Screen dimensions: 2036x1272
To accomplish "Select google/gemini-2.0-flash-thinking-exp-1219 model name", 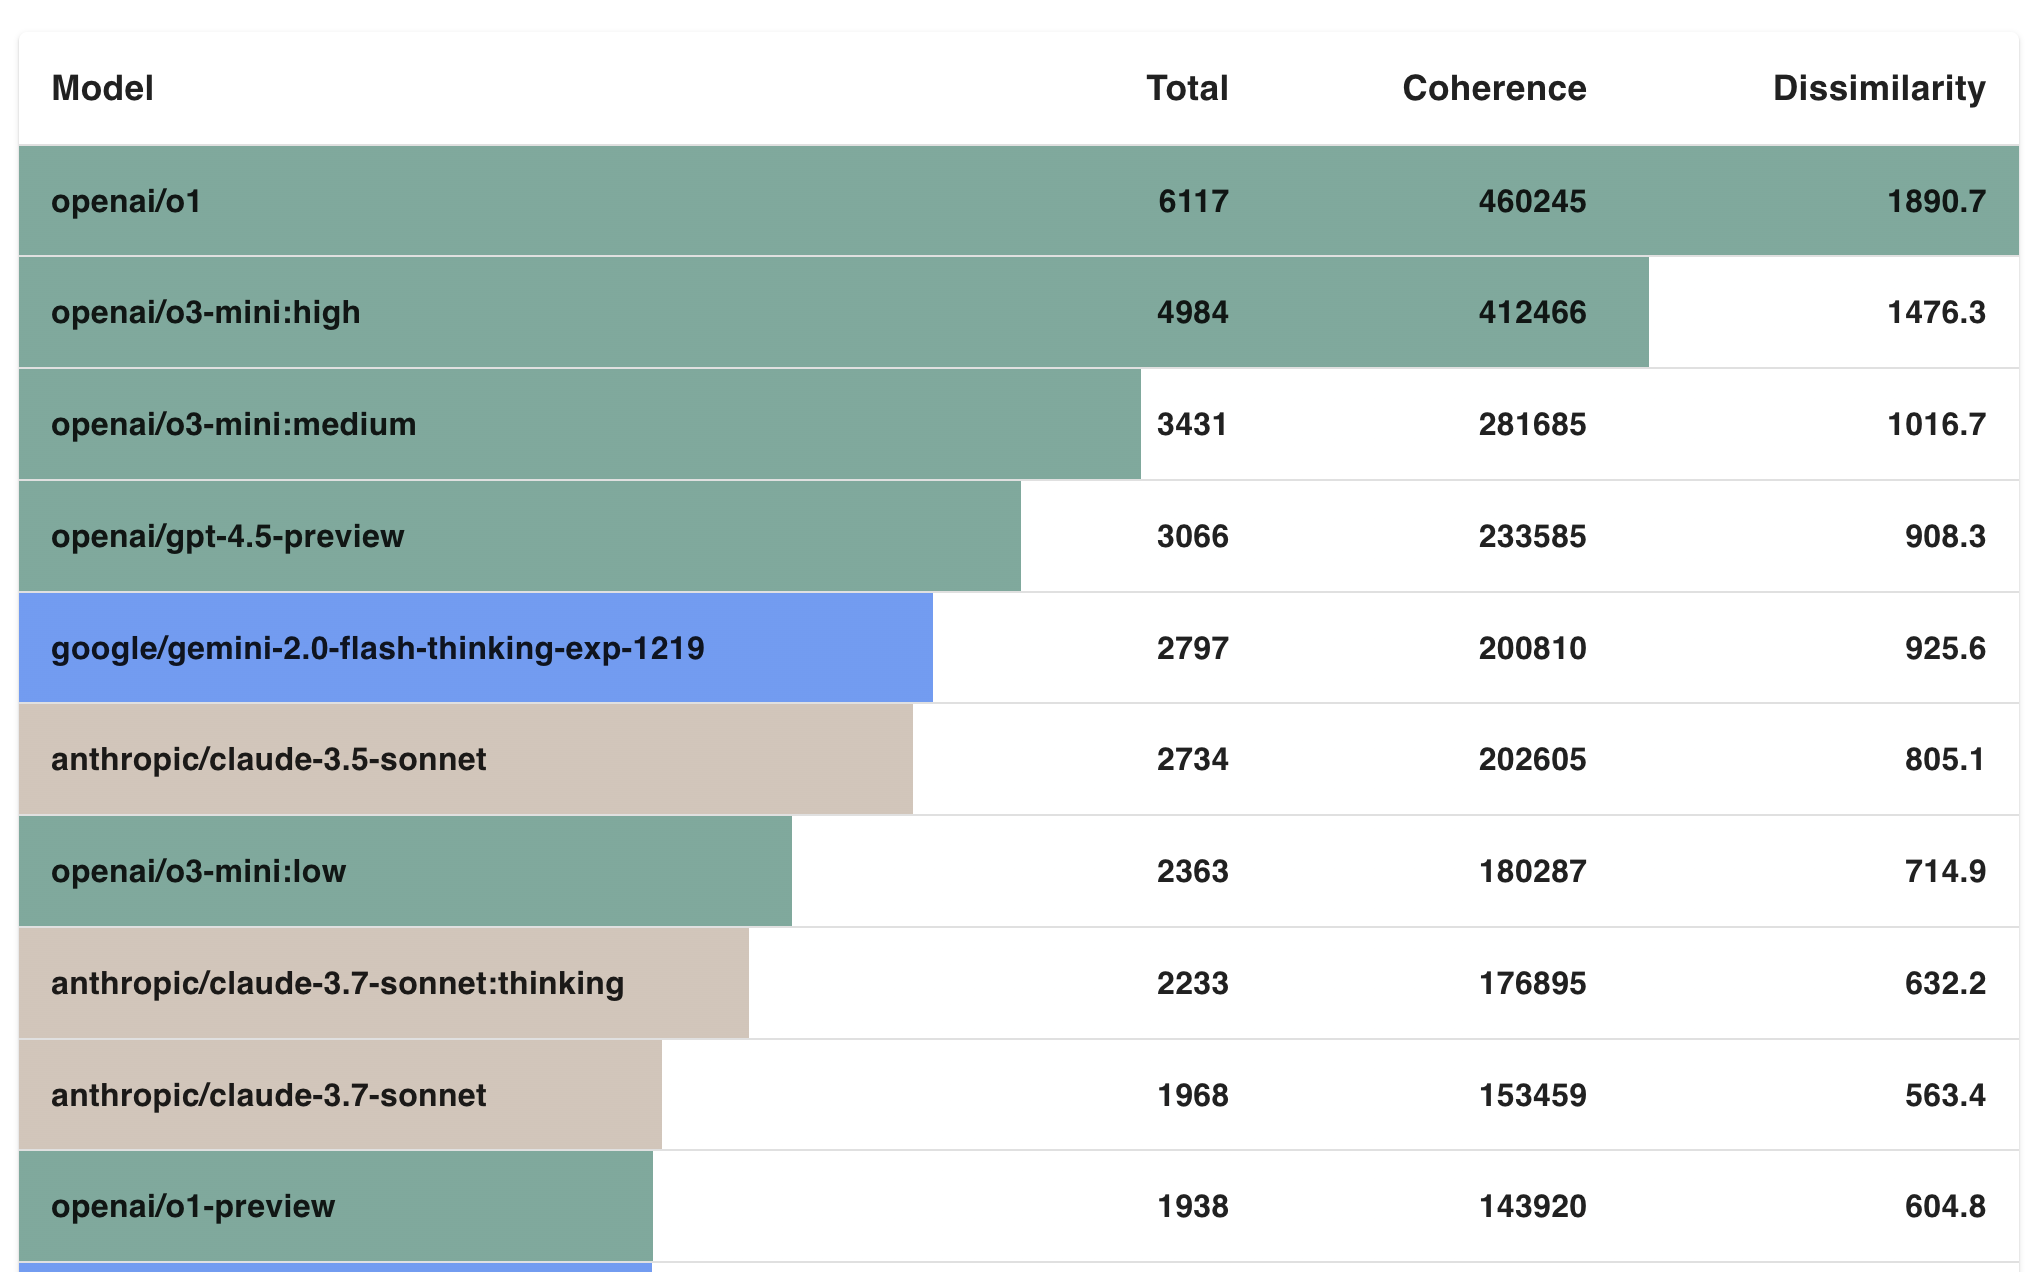I will point(378,648).
